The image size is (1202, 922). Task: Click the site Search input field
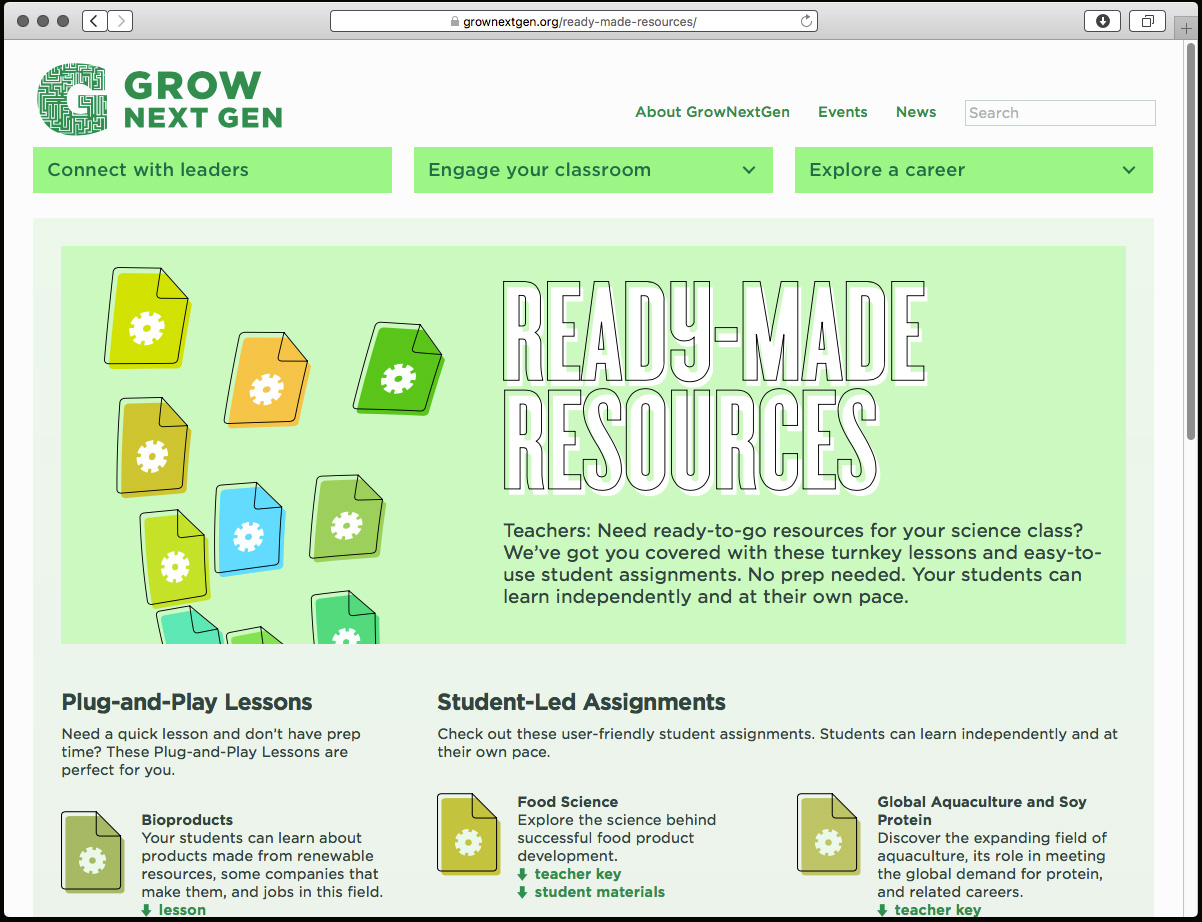[x=1059, y=113]
